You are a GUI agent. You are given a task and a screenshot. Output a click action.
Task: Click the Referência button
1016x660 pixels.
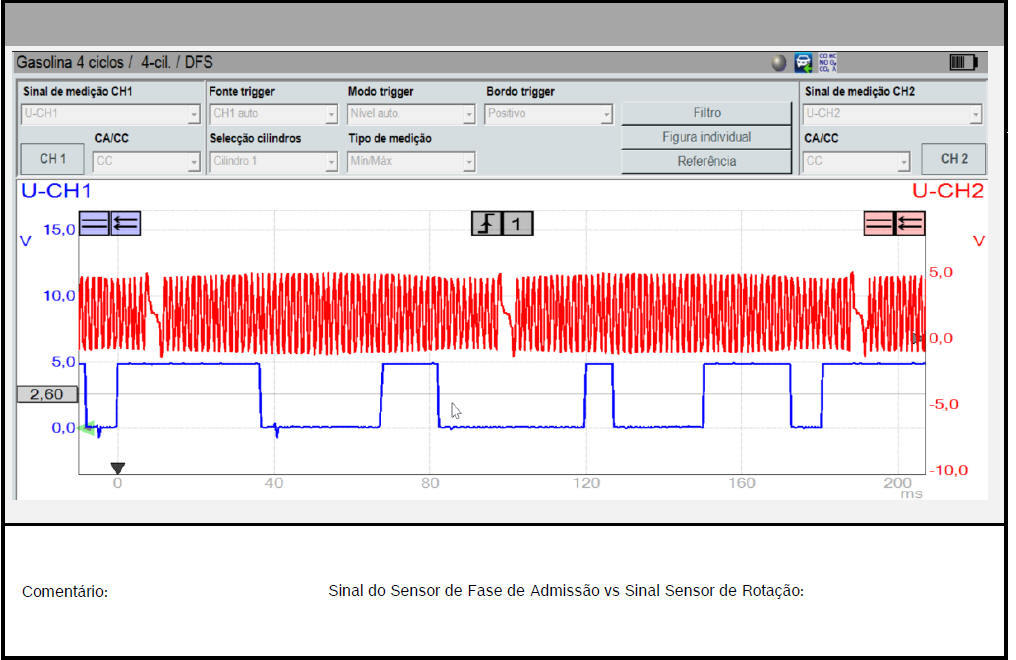click(706, 161)
